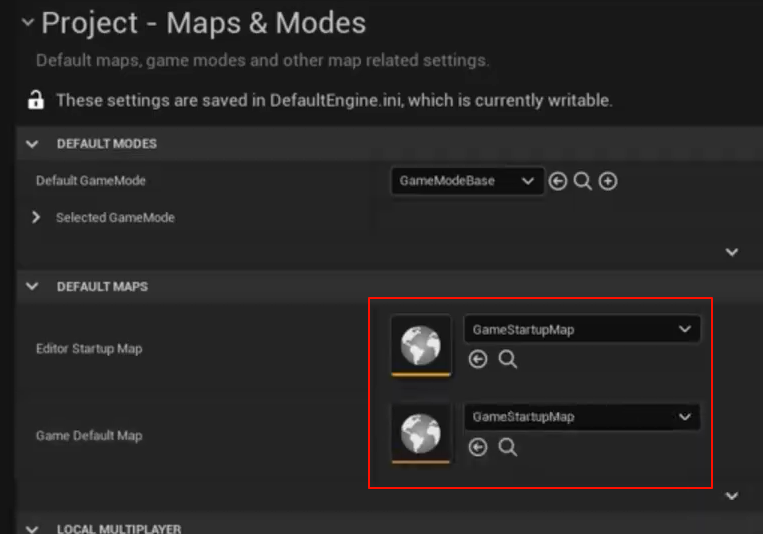Browse to Editor Startup Map asset
Viewport: 763px width, 534px height.
coord(508,360)
